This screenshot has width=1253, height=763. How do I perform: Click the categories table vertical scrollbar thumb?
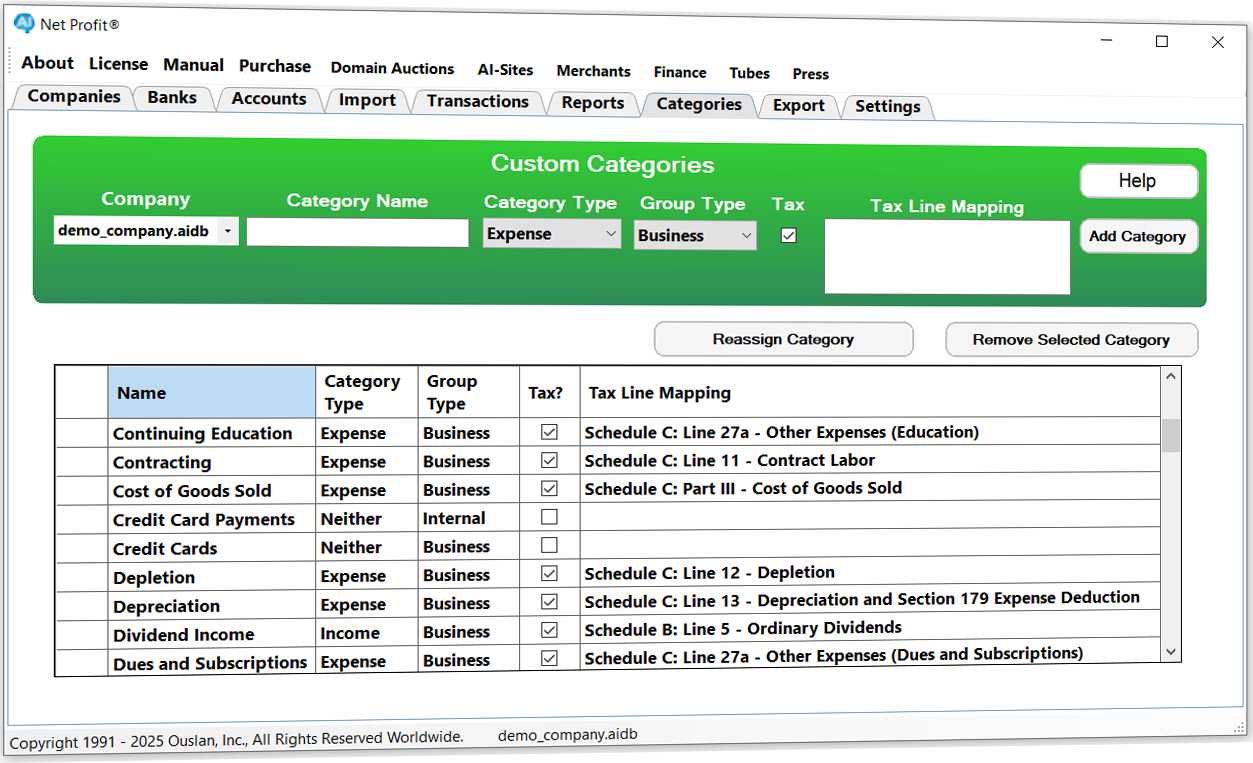tap(1171, 436)
